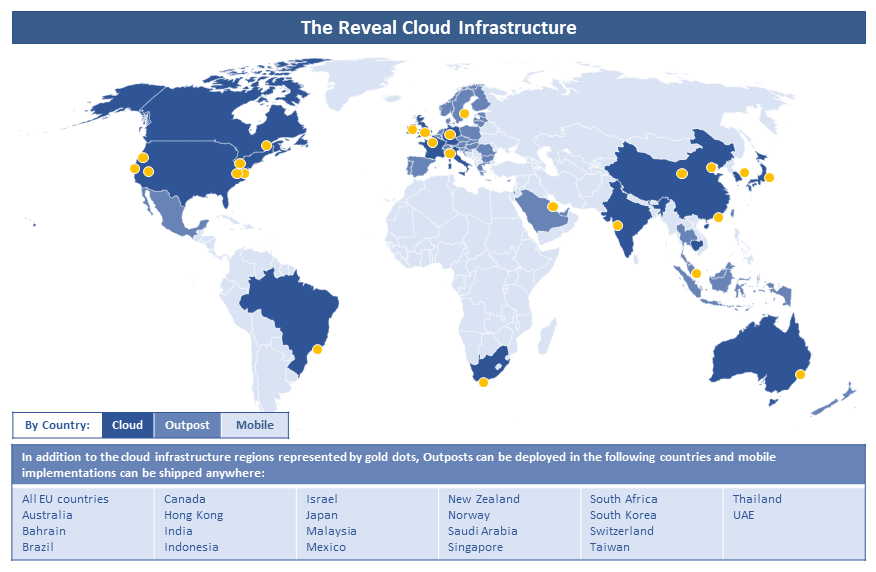This screenshot has height=572, width=876.
Task: Click 'Australia' in the country list
Action: pyautogui.click(x=47, y=515)
